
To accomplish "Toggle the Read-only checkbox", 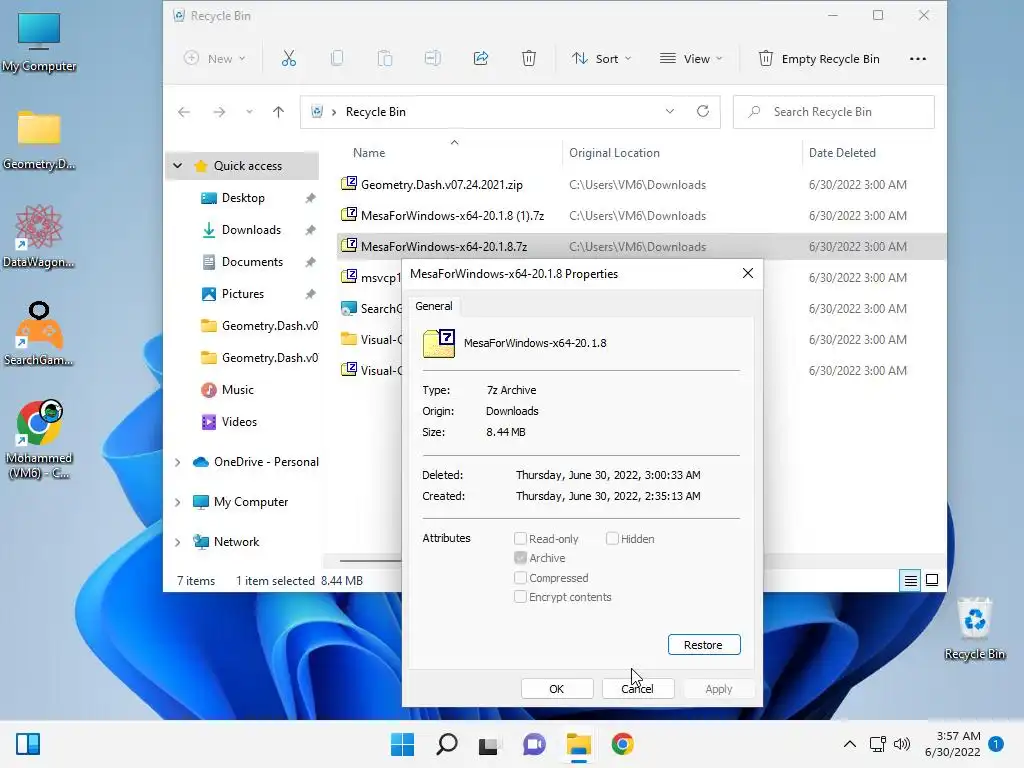I will click(x=520, y=539).
